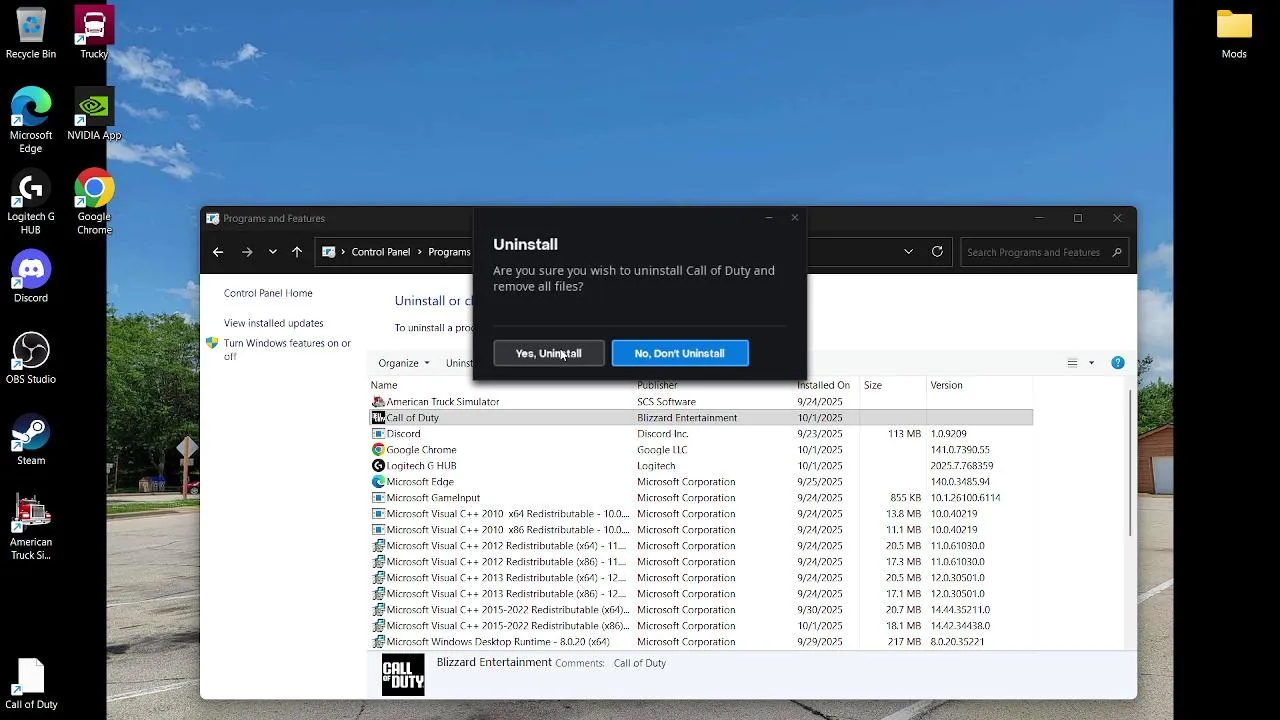Click version 141.0.7390.55 cell

(x=960, y=450)
